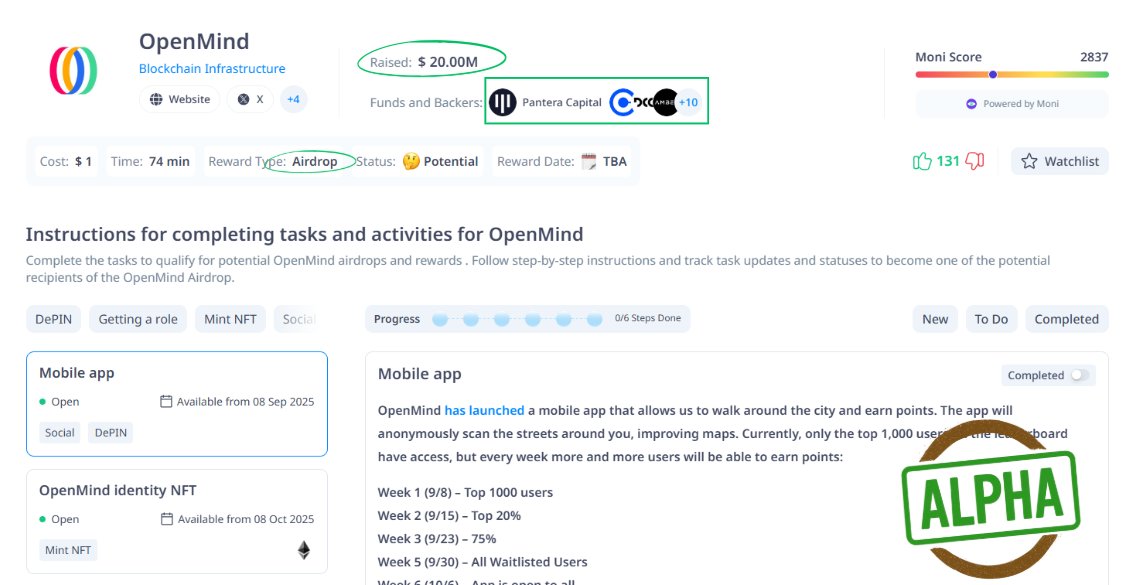Click the first step on the Progress bar

[440, 318]
